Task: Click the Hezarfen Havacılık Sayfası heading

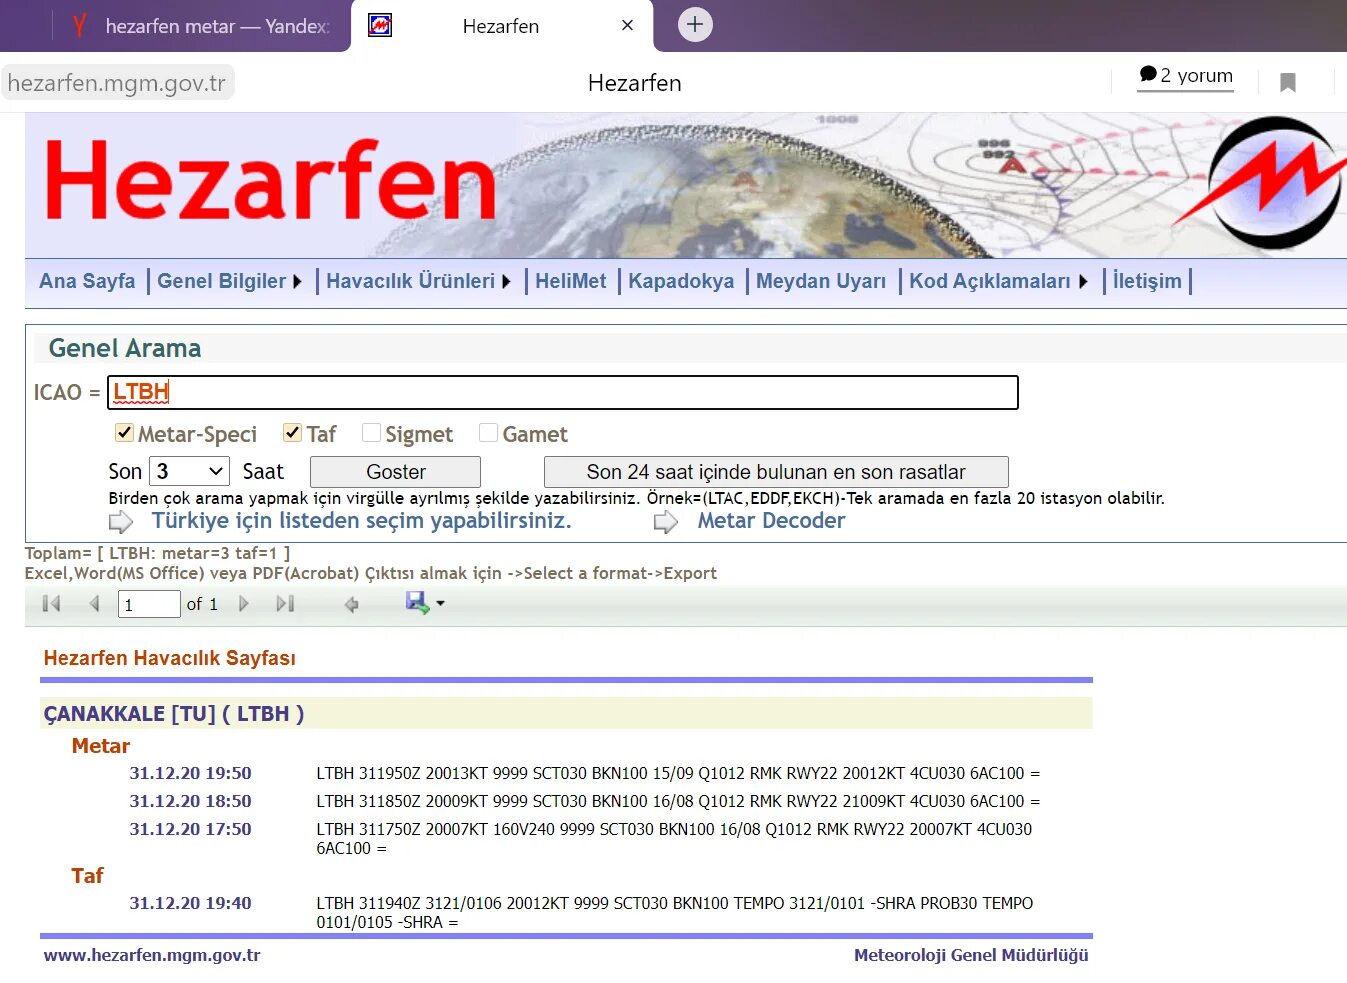Action: click(169, 658)
